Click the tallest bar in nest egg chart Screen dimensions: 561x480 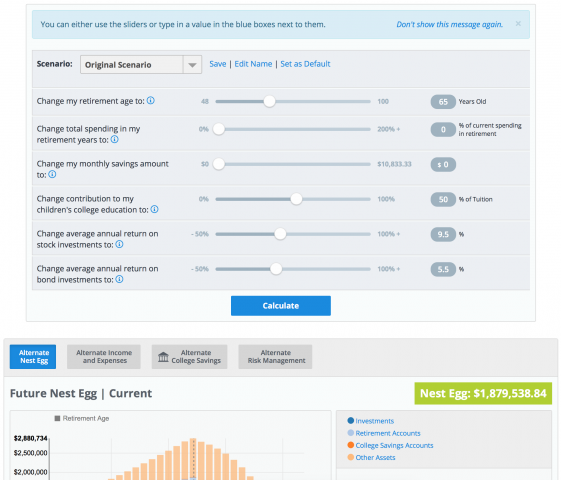click(x=193, y=459)
